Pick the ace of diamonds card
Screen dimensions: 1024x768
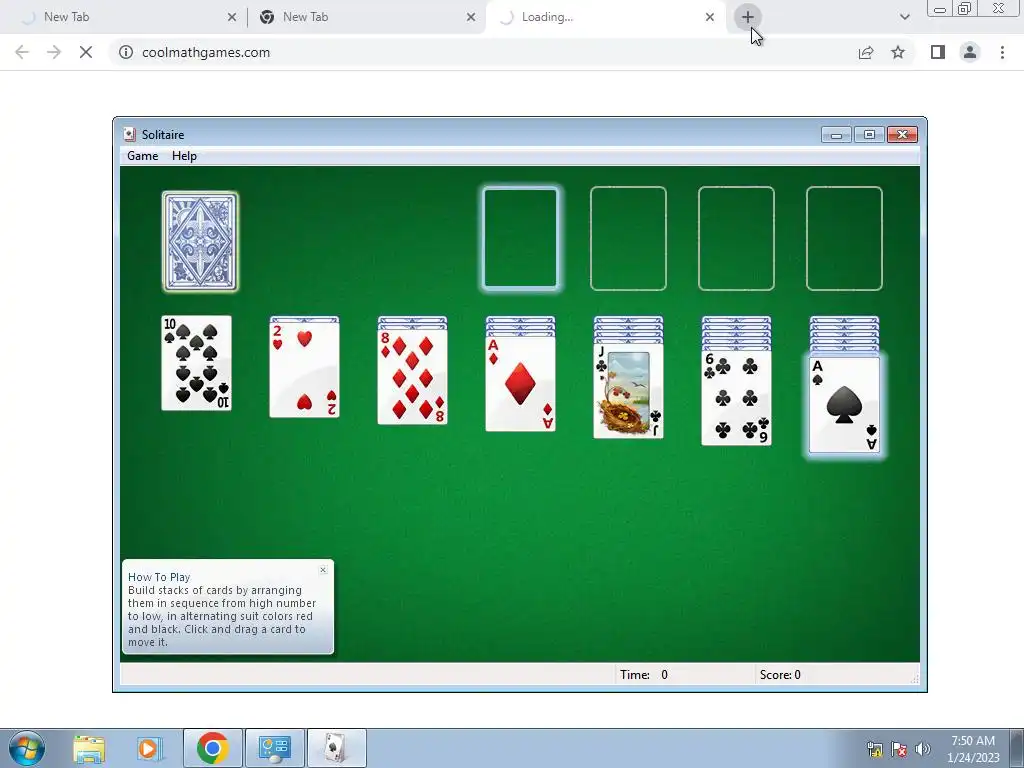pyautogui.click(x=520, y=383)
